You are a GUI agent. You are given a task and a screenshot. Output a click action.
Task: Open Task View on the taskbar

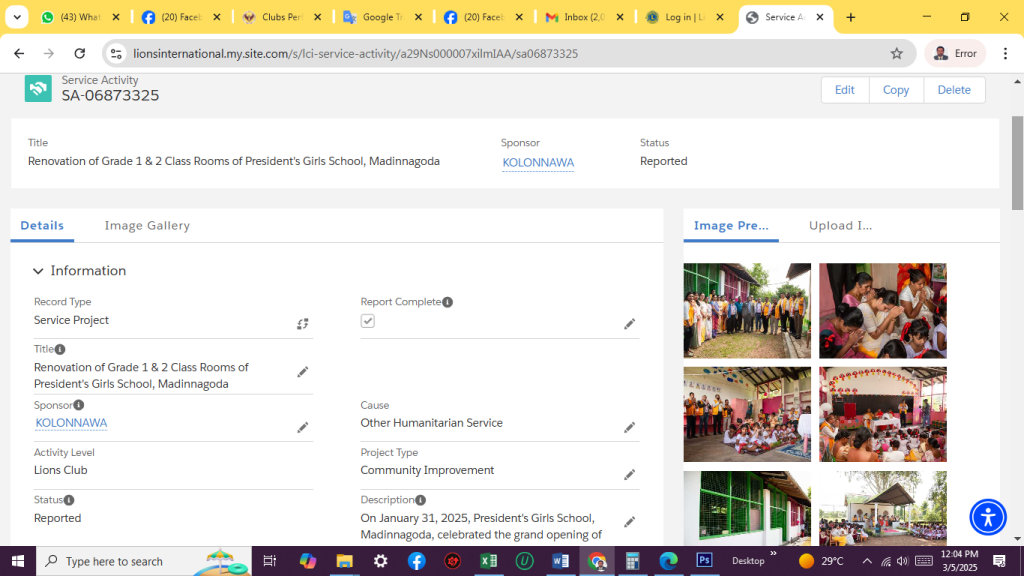[x=269, y=561]
